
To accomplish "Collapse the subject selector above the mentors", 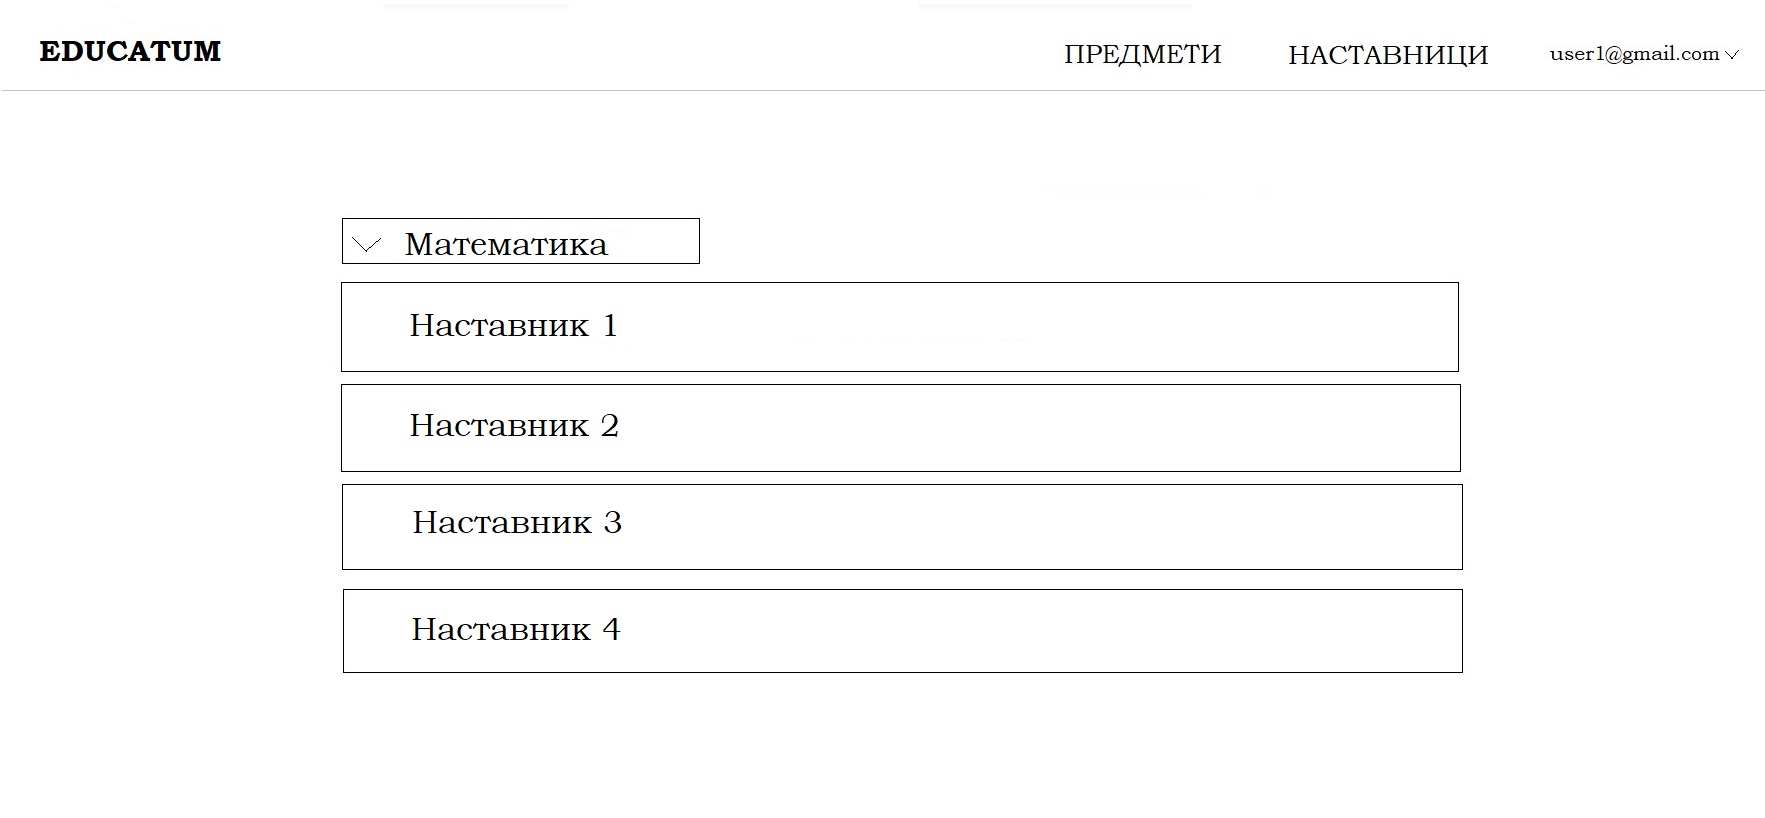I will (x=367, y=245).
